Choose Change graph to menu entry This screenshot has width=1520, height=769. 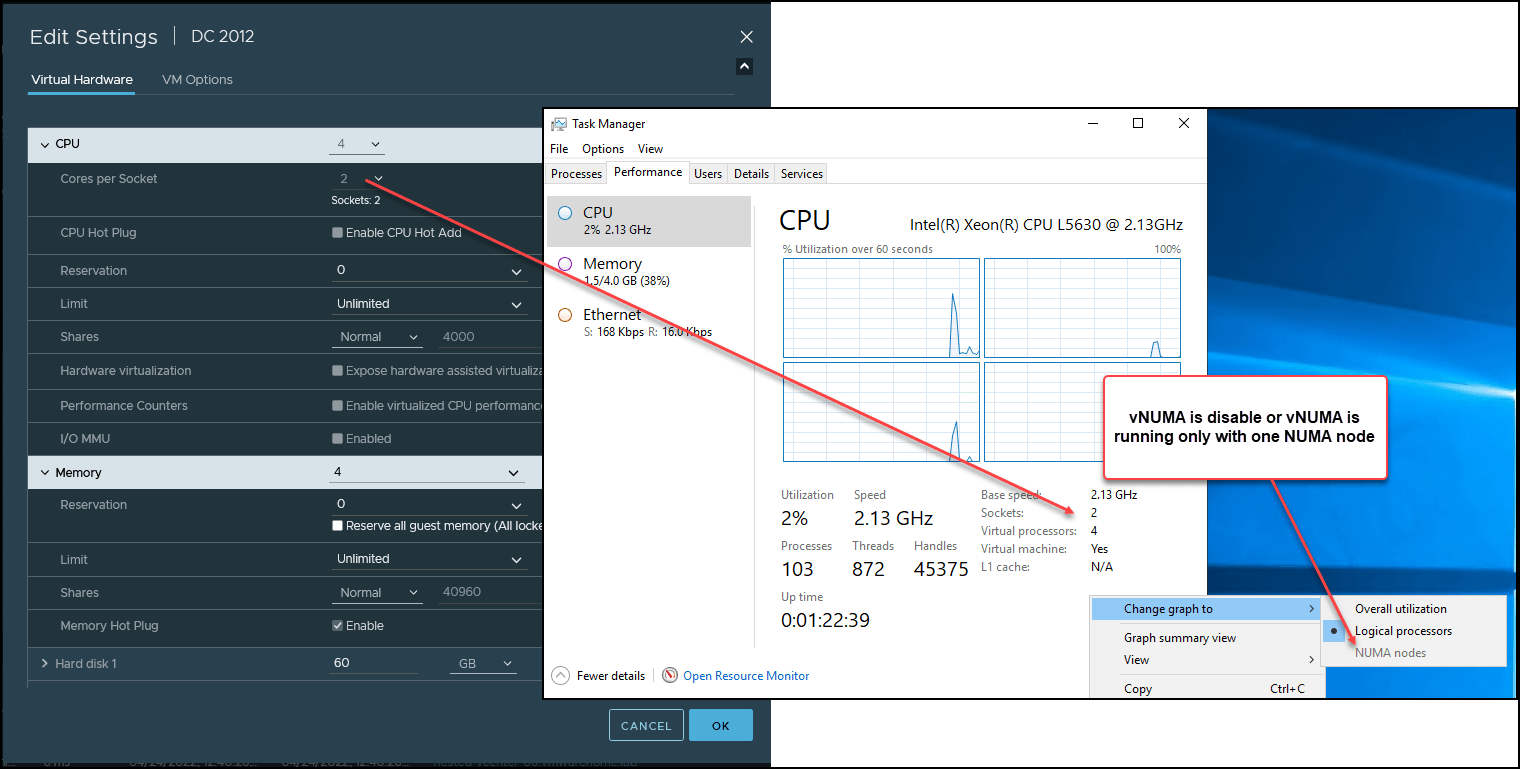pos(1205,609)
